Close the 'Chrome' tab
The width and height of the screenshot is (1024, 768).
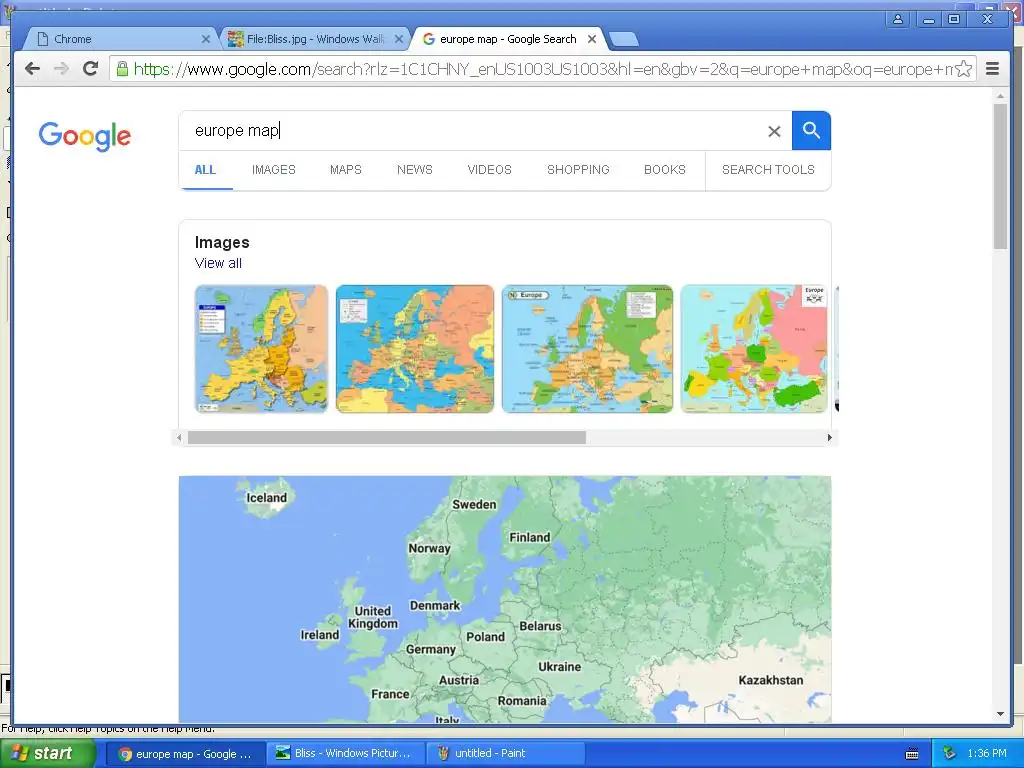coord(206,39)
